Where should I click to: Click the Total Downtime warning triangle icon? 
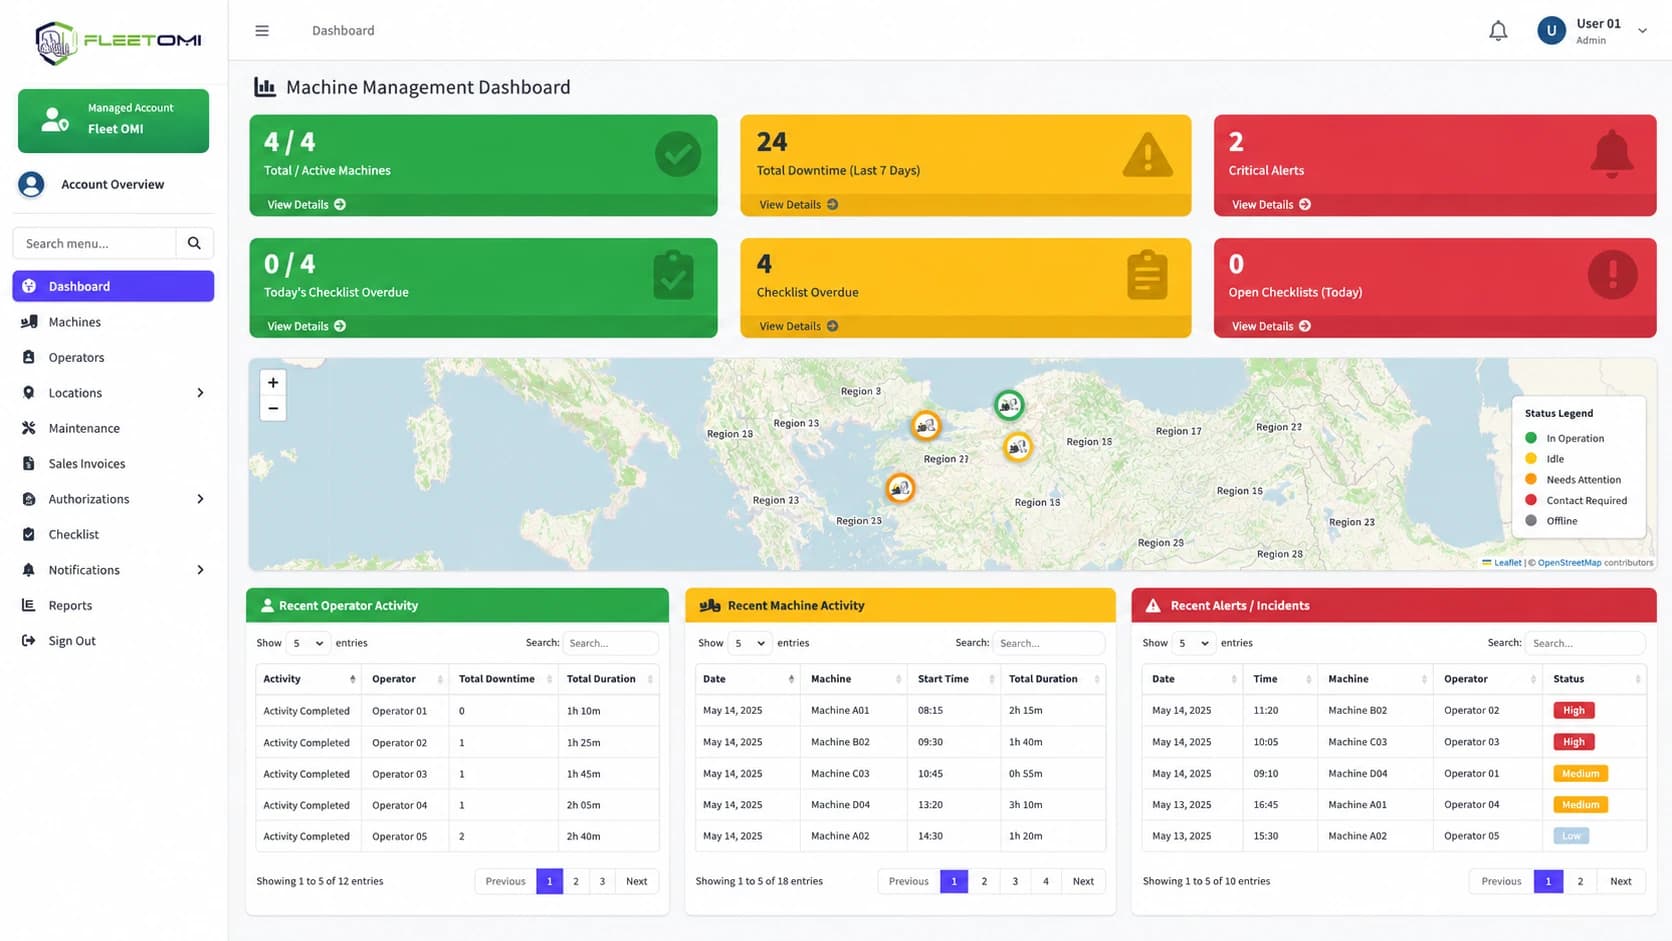tap(1147, 155)
